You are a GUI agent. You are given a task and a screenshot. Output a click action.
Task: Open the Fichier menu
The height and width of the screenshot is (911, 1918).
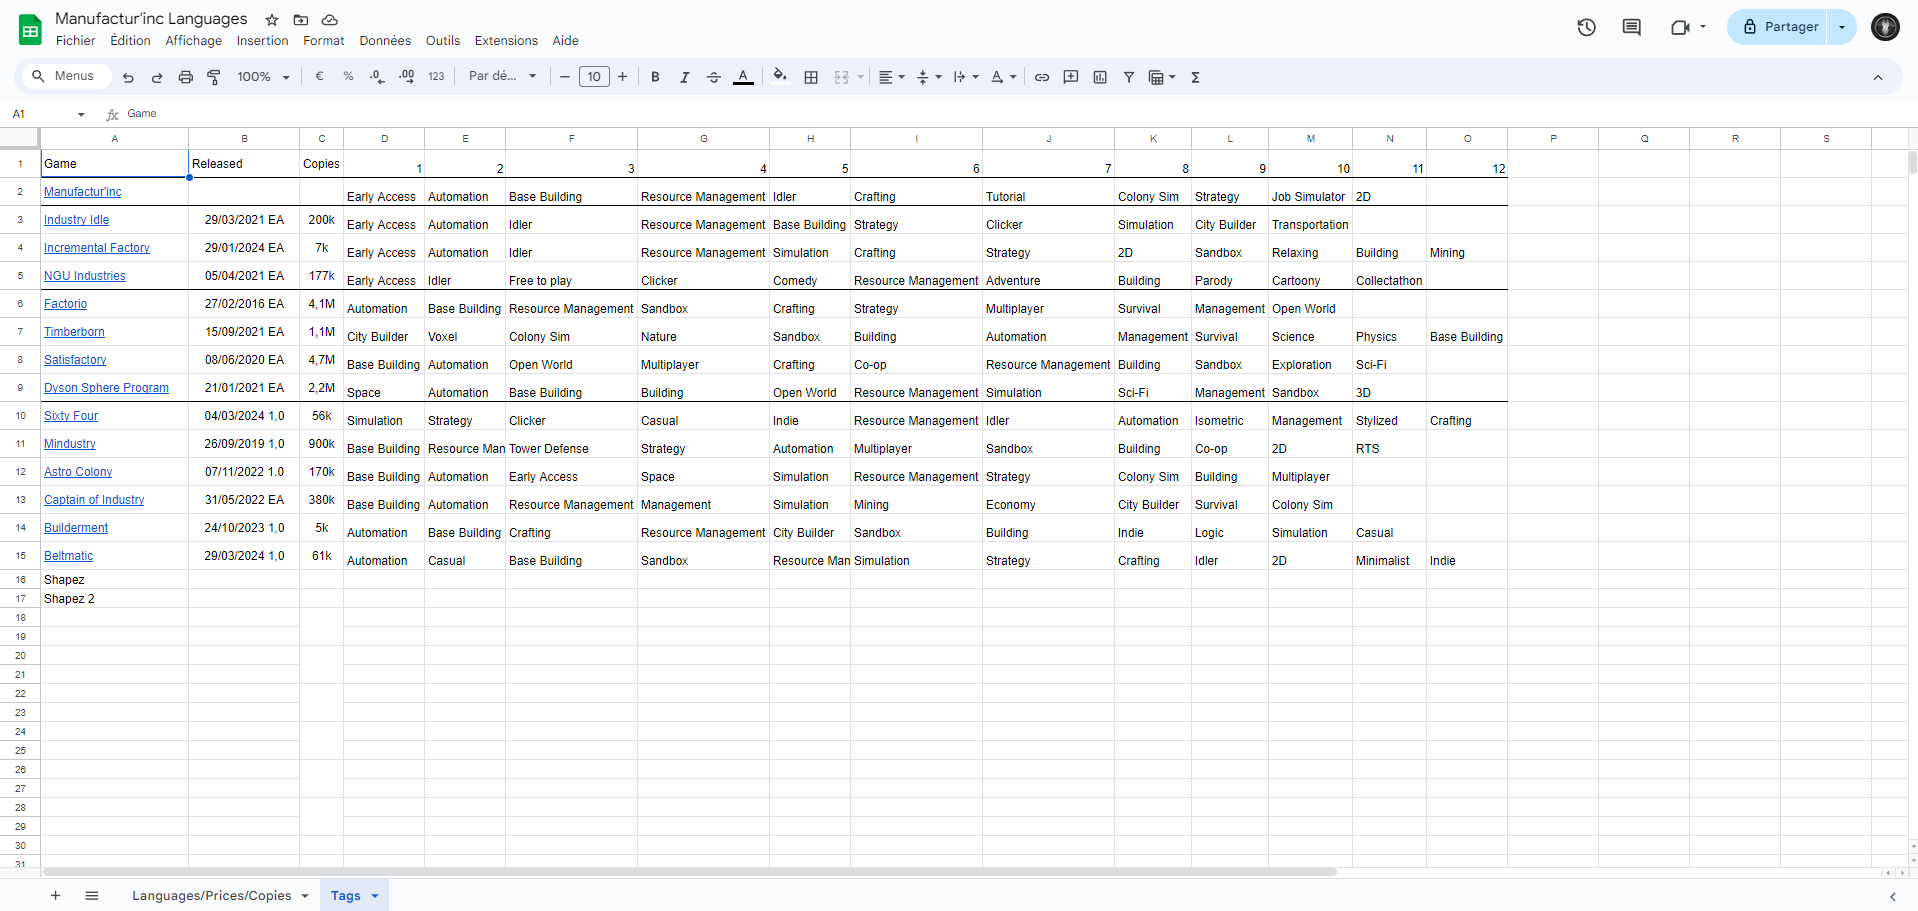point(76,41)
